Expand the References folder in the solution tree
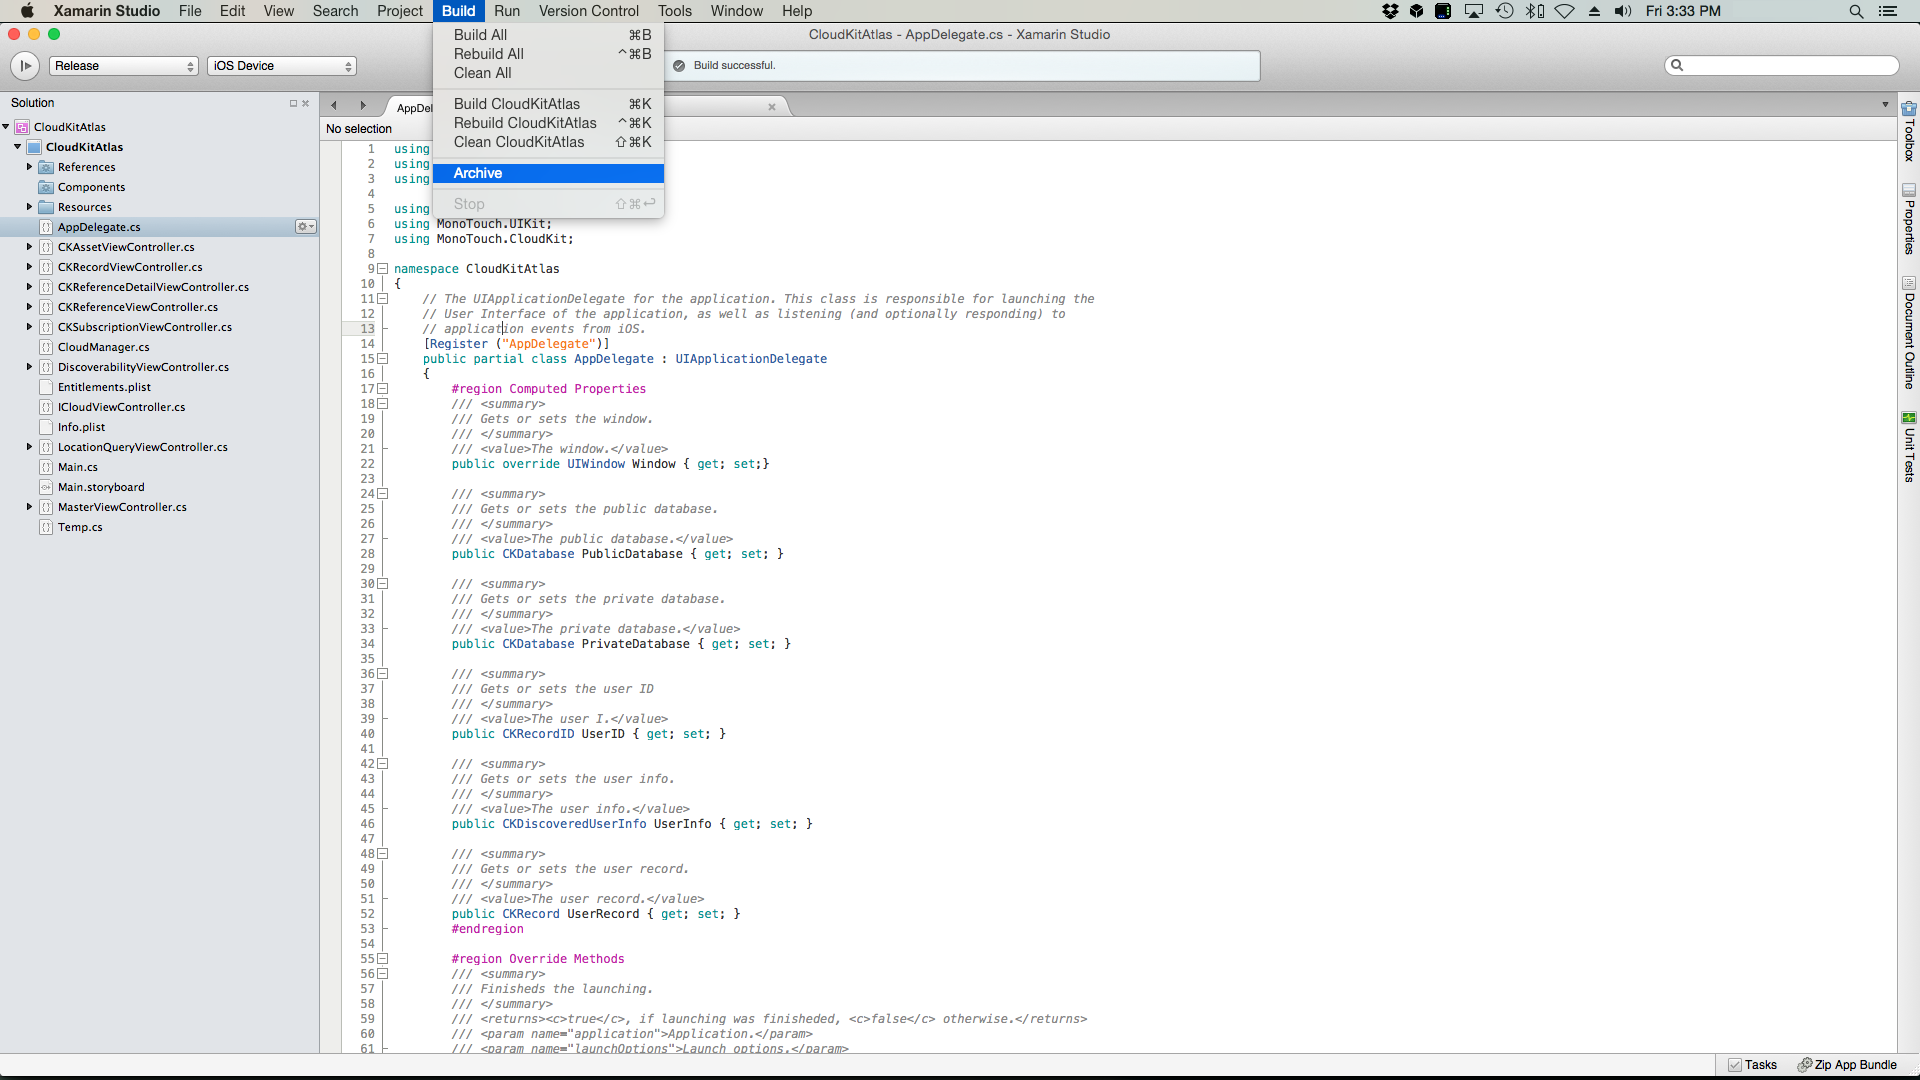1920x1080 pixels. click(x=29, y=167)
